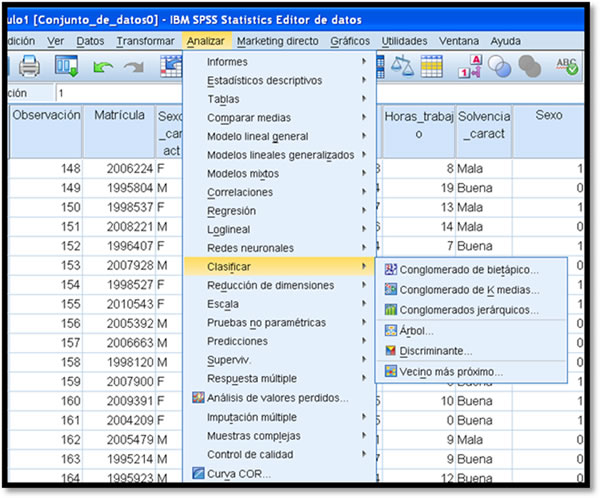600x498 pixels.
Task: Click the Curva COR icon
Action: [x=198, y=473]
